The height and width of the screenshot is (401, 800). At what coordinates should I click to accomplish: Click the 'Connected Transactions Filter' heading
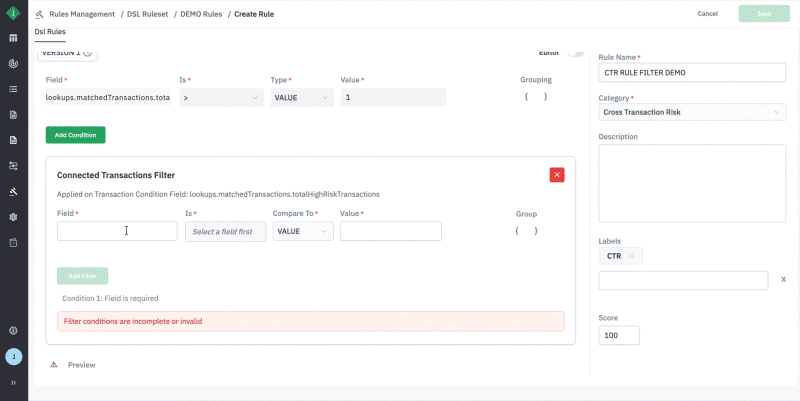pos(116,175)
